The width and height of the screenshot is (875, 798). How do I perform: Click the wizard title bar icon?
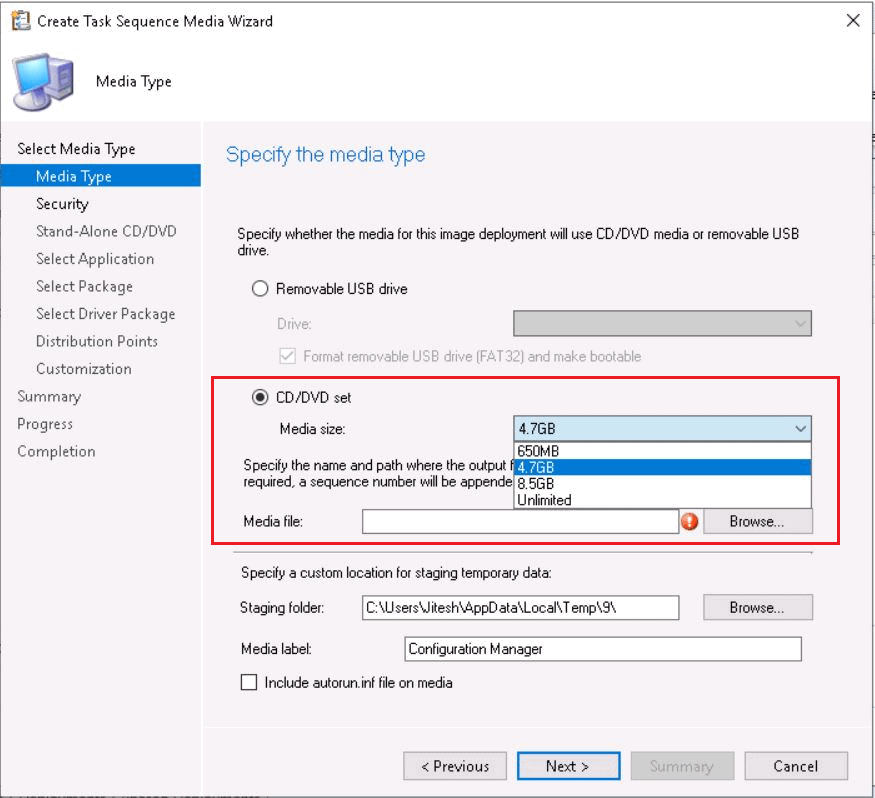coord(20,20)
